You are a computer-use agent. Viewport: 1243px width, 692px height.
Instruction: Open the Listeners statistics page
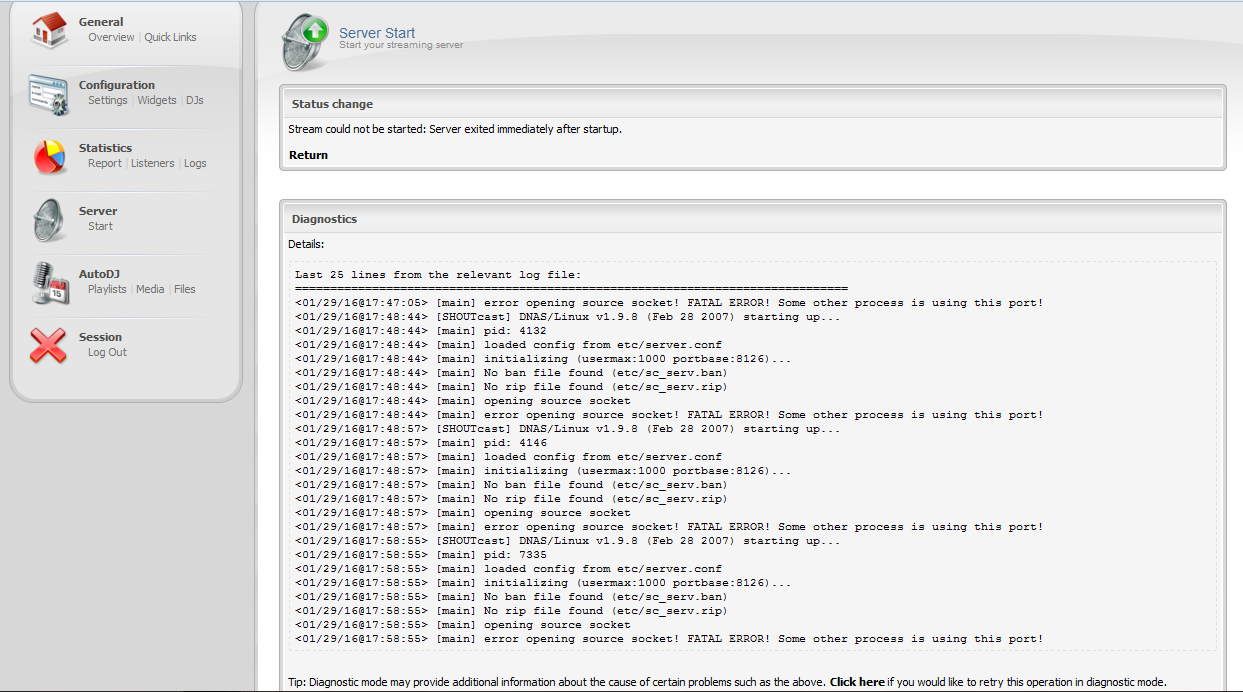click(153, 164)
